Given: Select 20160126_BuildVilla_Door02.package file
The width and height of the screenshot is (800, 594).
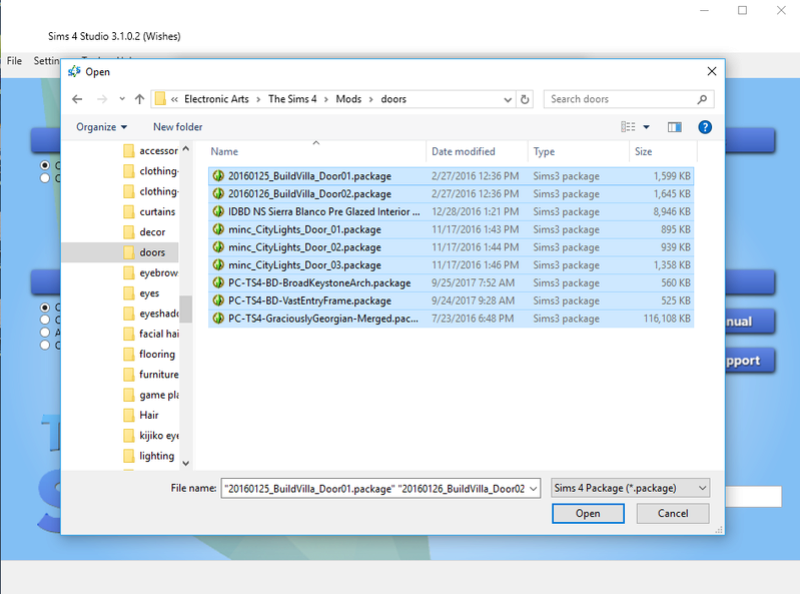Looking at the screenshot, I should coord(451,194).
